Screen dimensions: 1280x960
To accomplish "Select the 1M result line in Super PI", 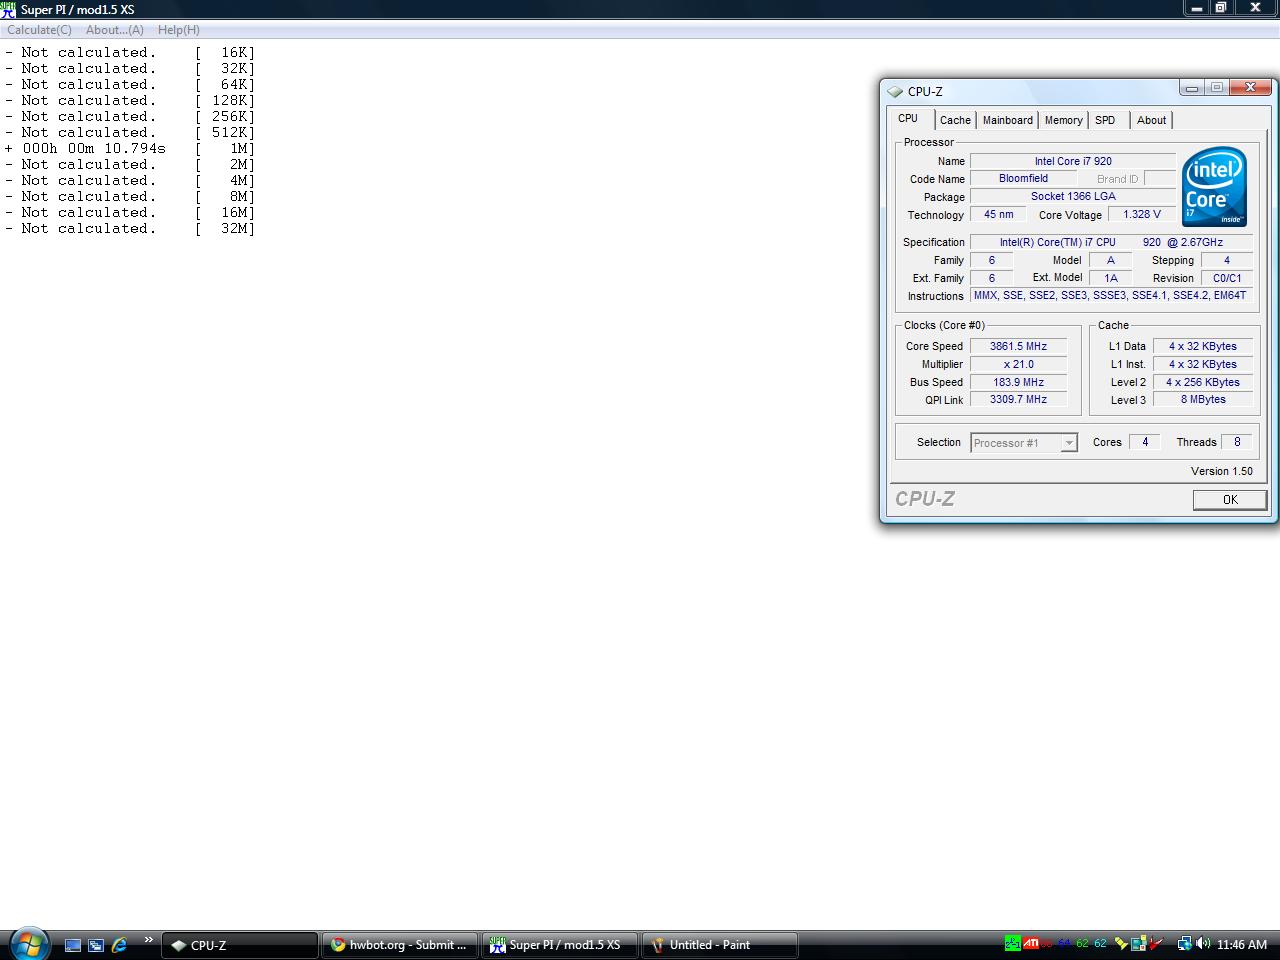I will (x=130, y=148).
